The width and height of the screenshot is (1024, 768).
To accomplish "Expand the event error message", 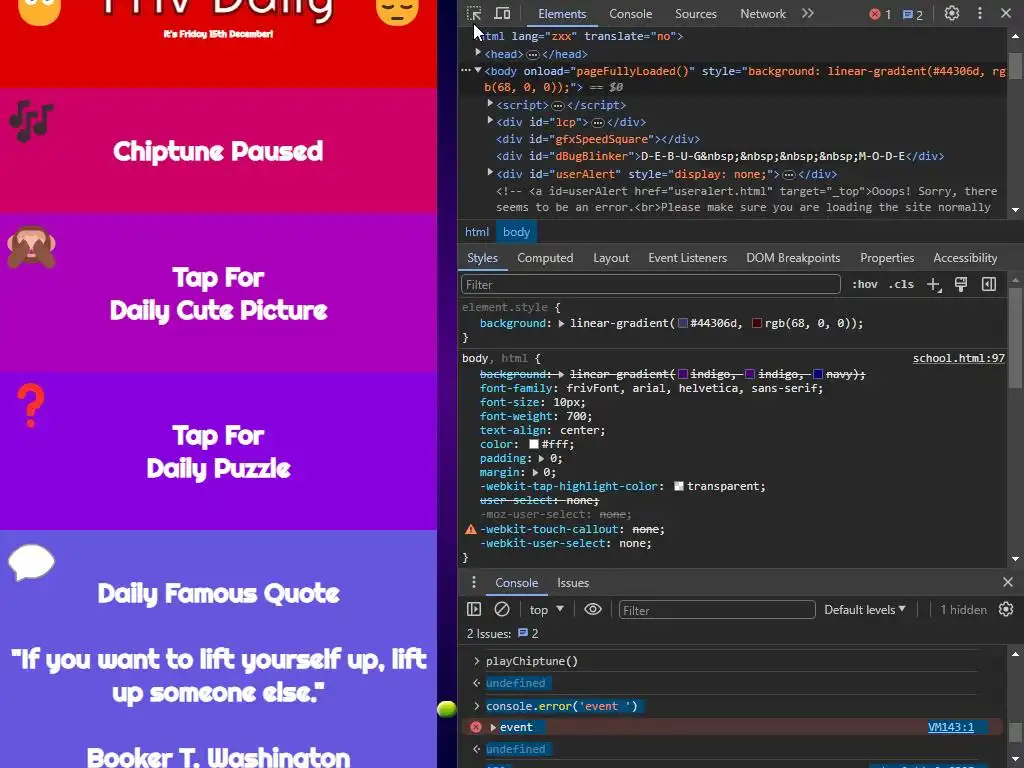I will pos(493,727).
